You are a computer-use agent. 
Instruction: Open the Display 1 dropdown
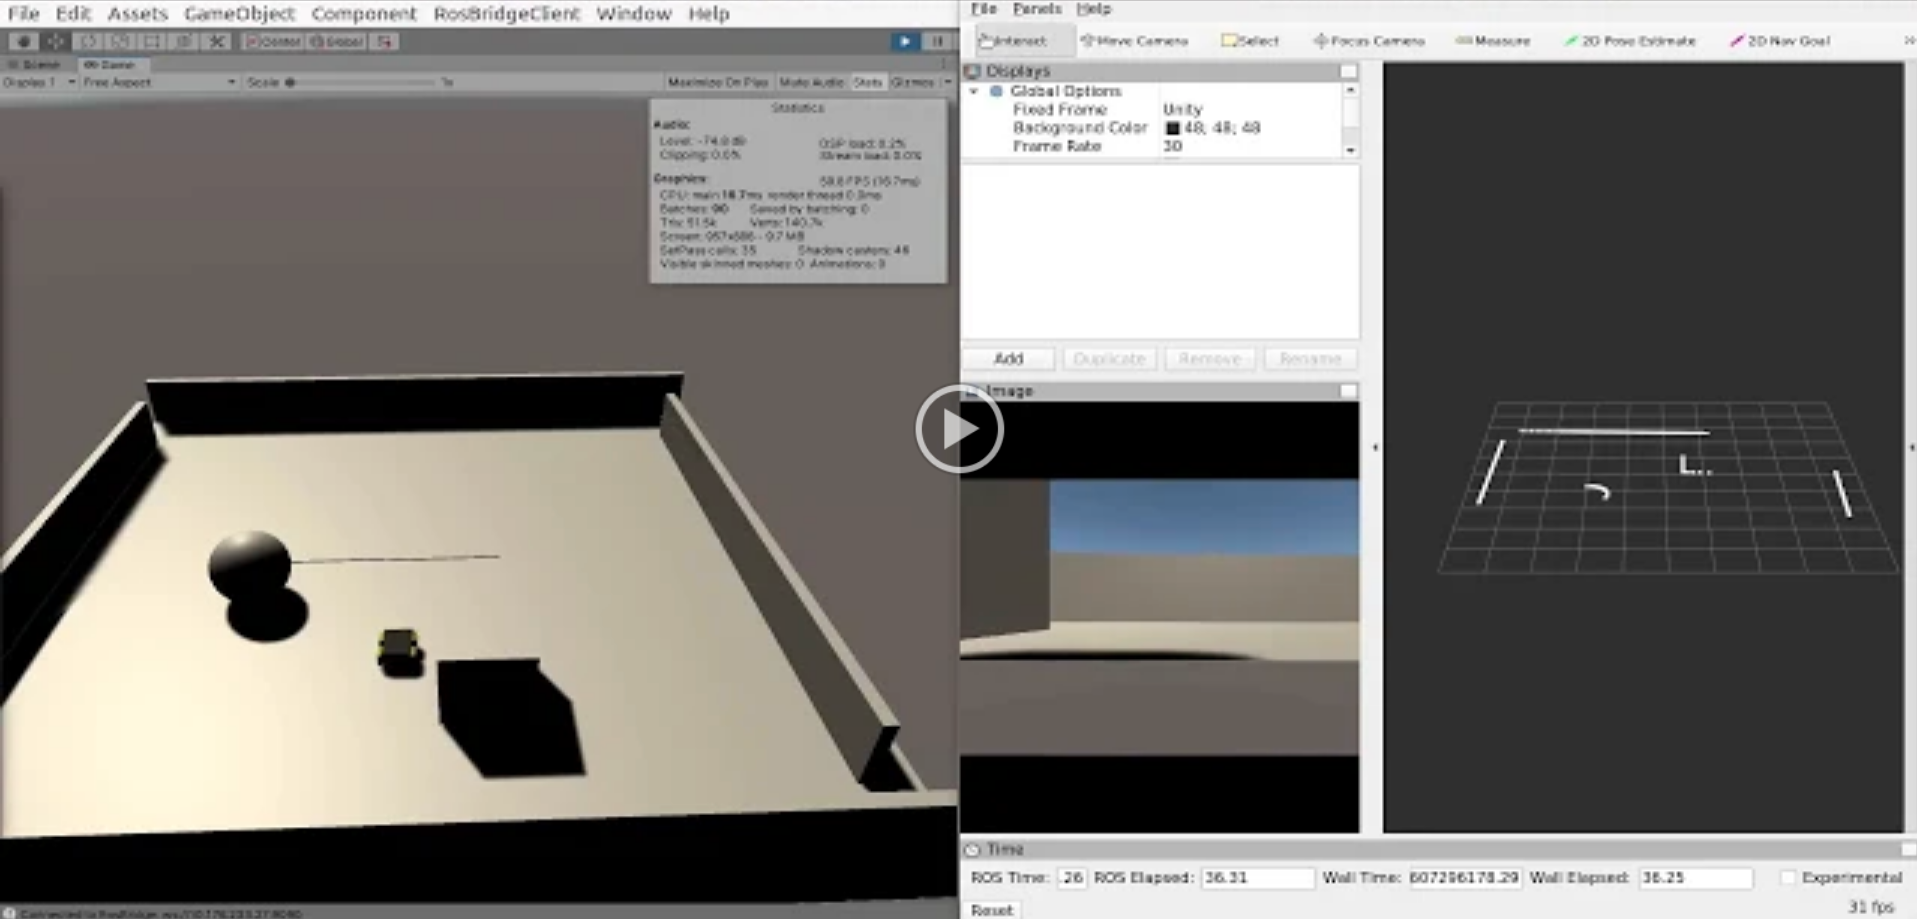click(x=39, y=82)
